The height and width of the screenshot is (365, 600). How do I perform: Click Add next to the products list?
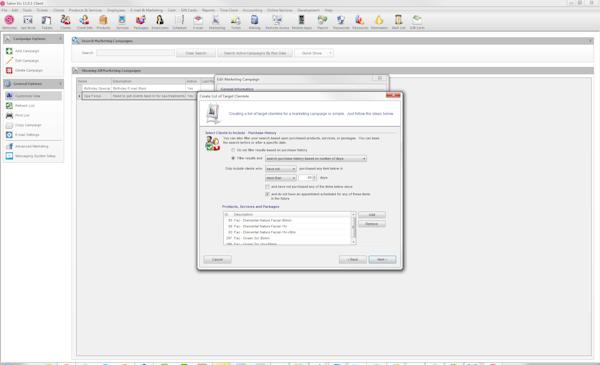[372, 215]
